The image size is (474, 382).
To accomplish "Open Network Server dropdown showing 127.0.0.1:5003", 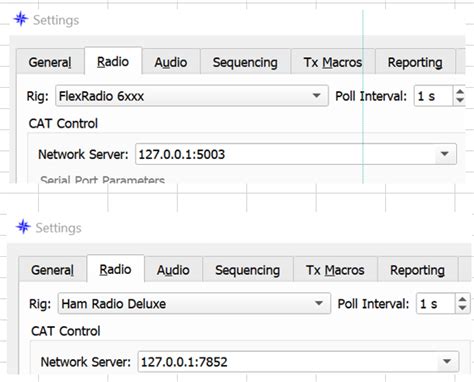I will coord(445,154).
